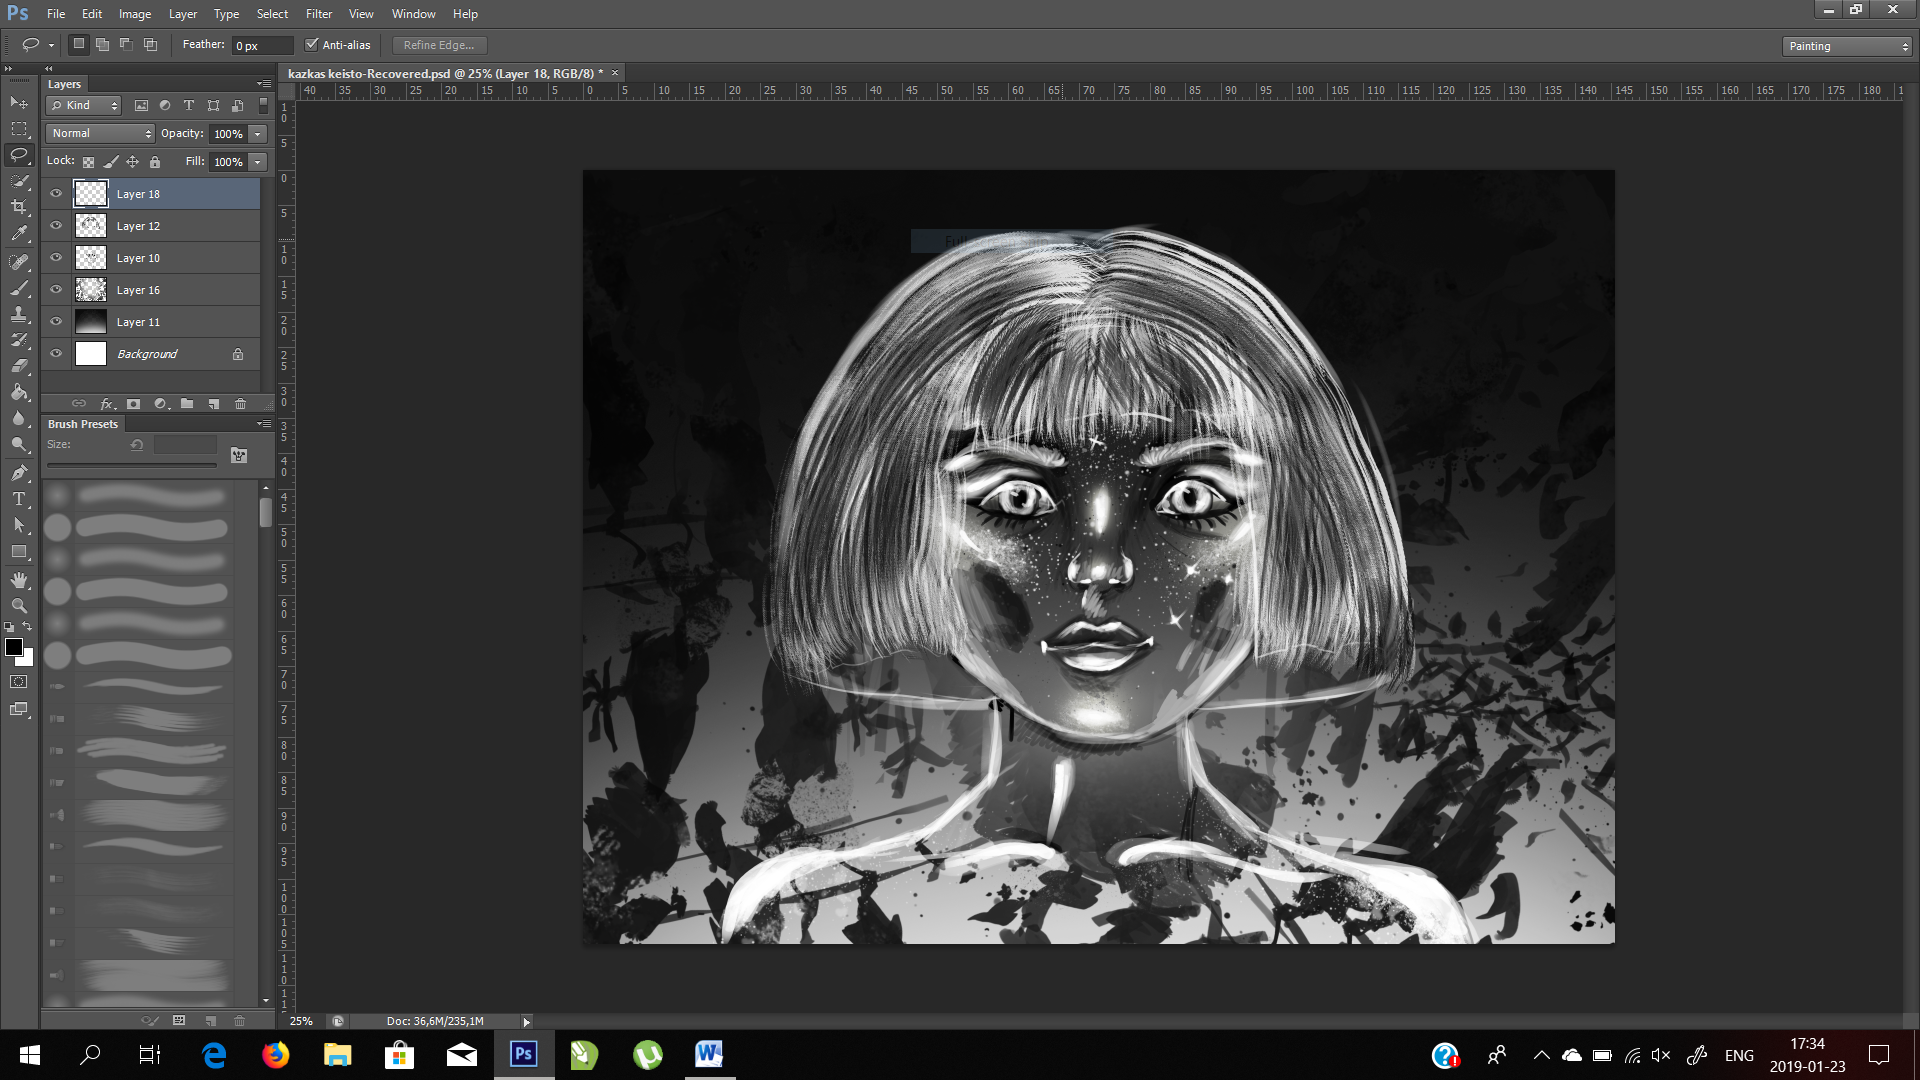This screenshot has width=1920, height=1080.
Task: Open the Image menu
Action: [135, 14]
